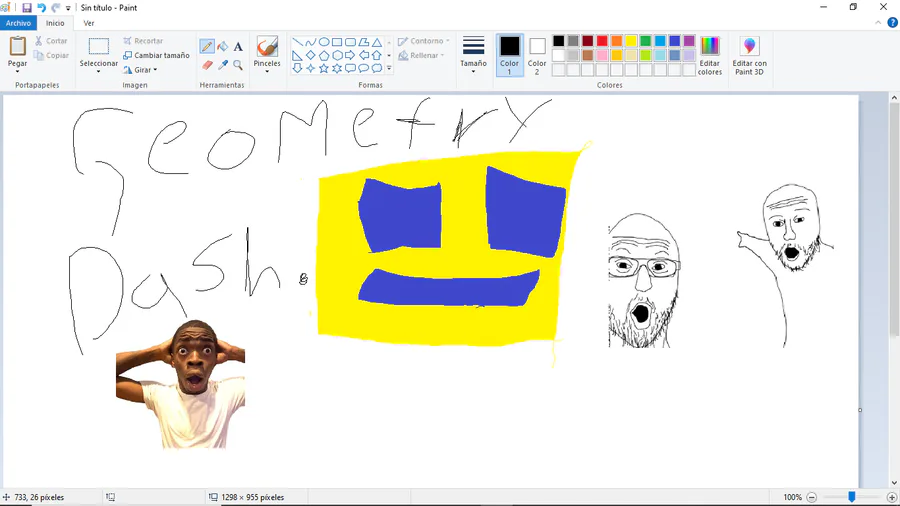Click the Undo arrow in title bar
The width and height of the screenshot is (900, 506).
(41, 7)
